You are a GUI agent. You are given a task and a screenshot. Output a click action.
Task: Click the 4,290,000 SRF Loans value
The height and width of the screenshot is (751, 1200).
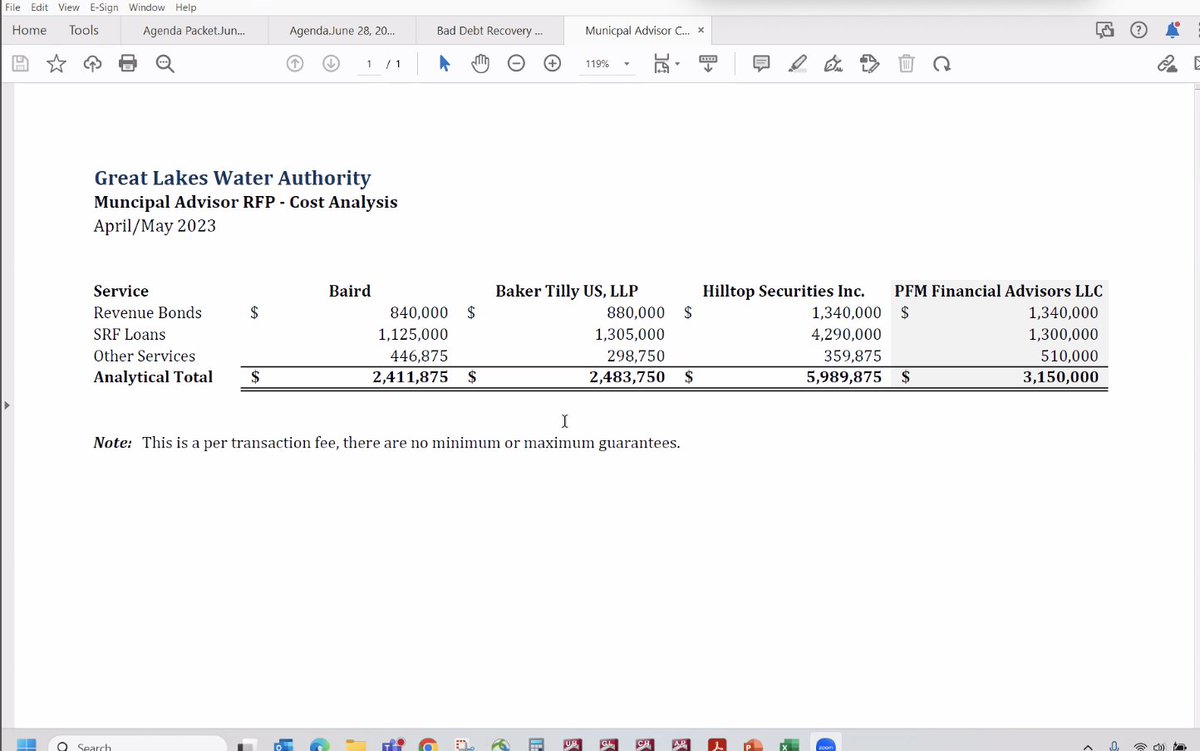(x=846, y=334)
